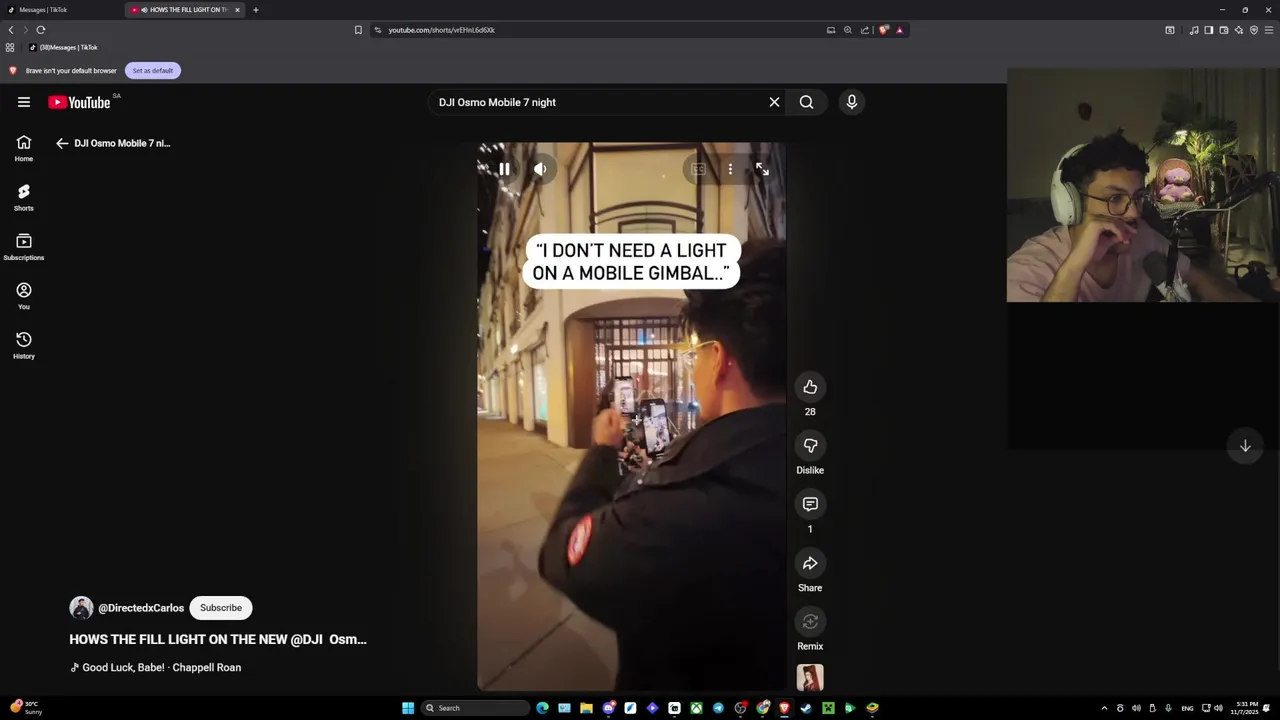Pause the playing Short video

point(504,169)
